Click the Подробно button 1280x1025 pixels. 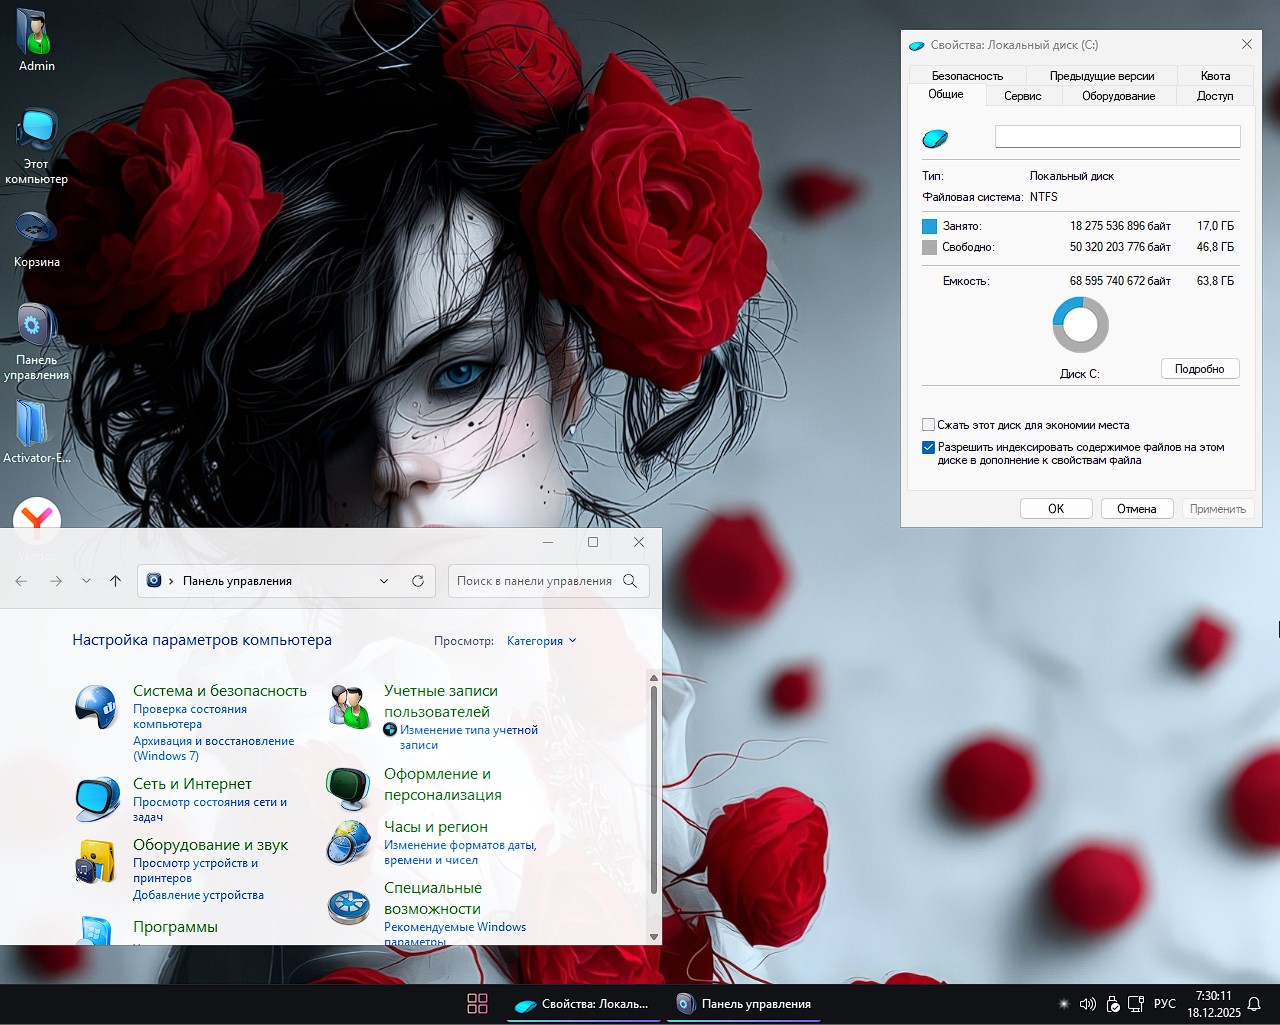tap(1199, 368)
